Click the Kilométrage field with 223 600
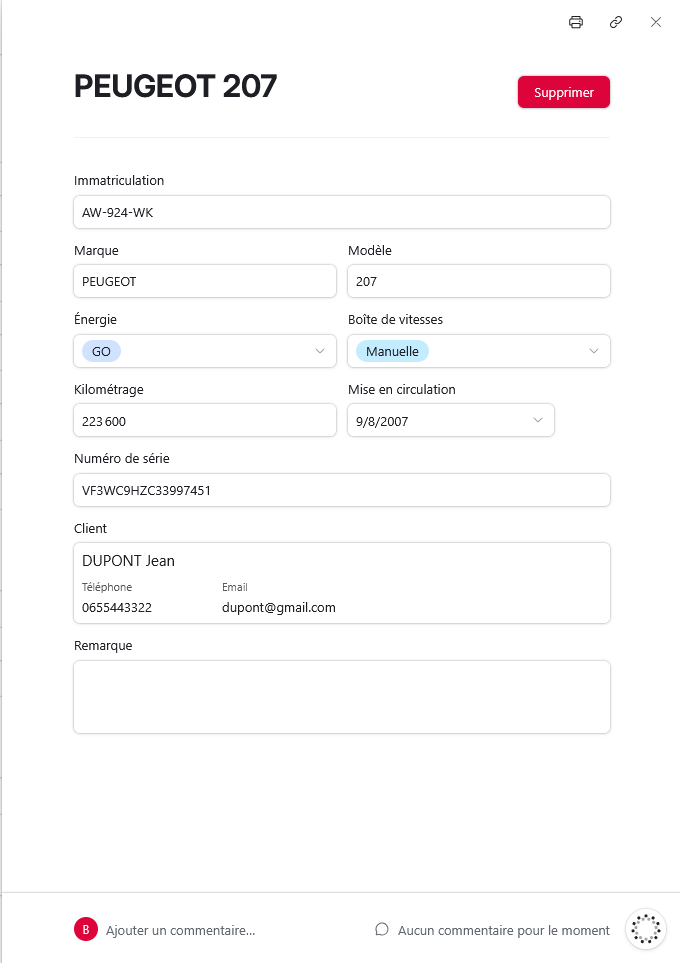 tap(205, 421)
